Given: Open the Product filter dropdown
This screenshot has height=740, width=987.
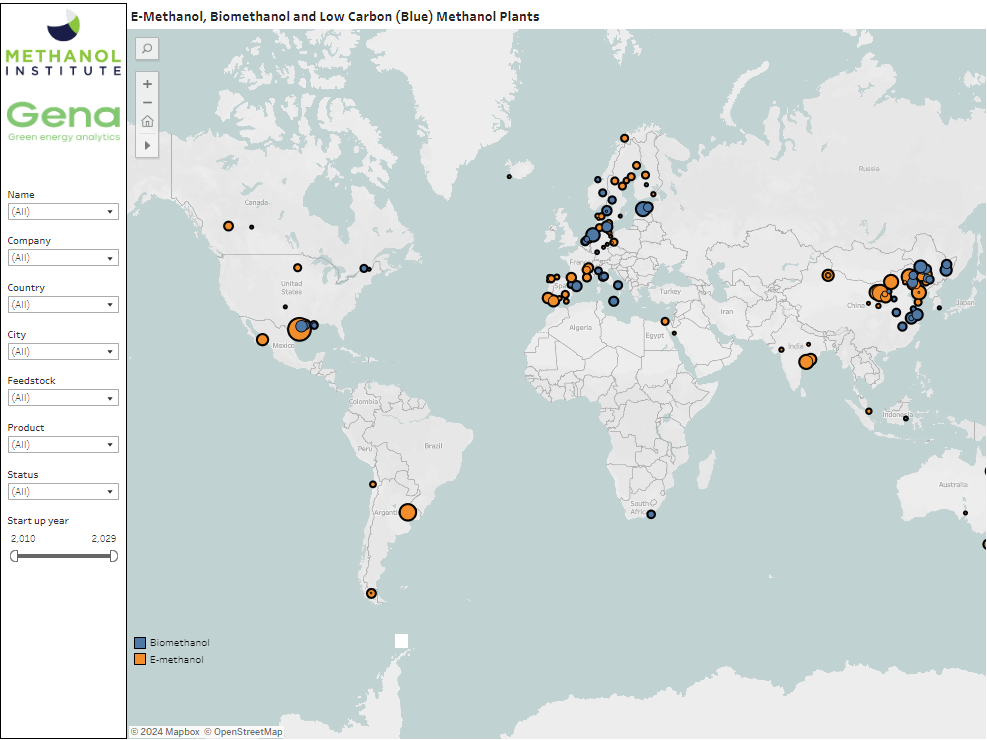Looking at the screenshot, I should (x=63, y=444).
